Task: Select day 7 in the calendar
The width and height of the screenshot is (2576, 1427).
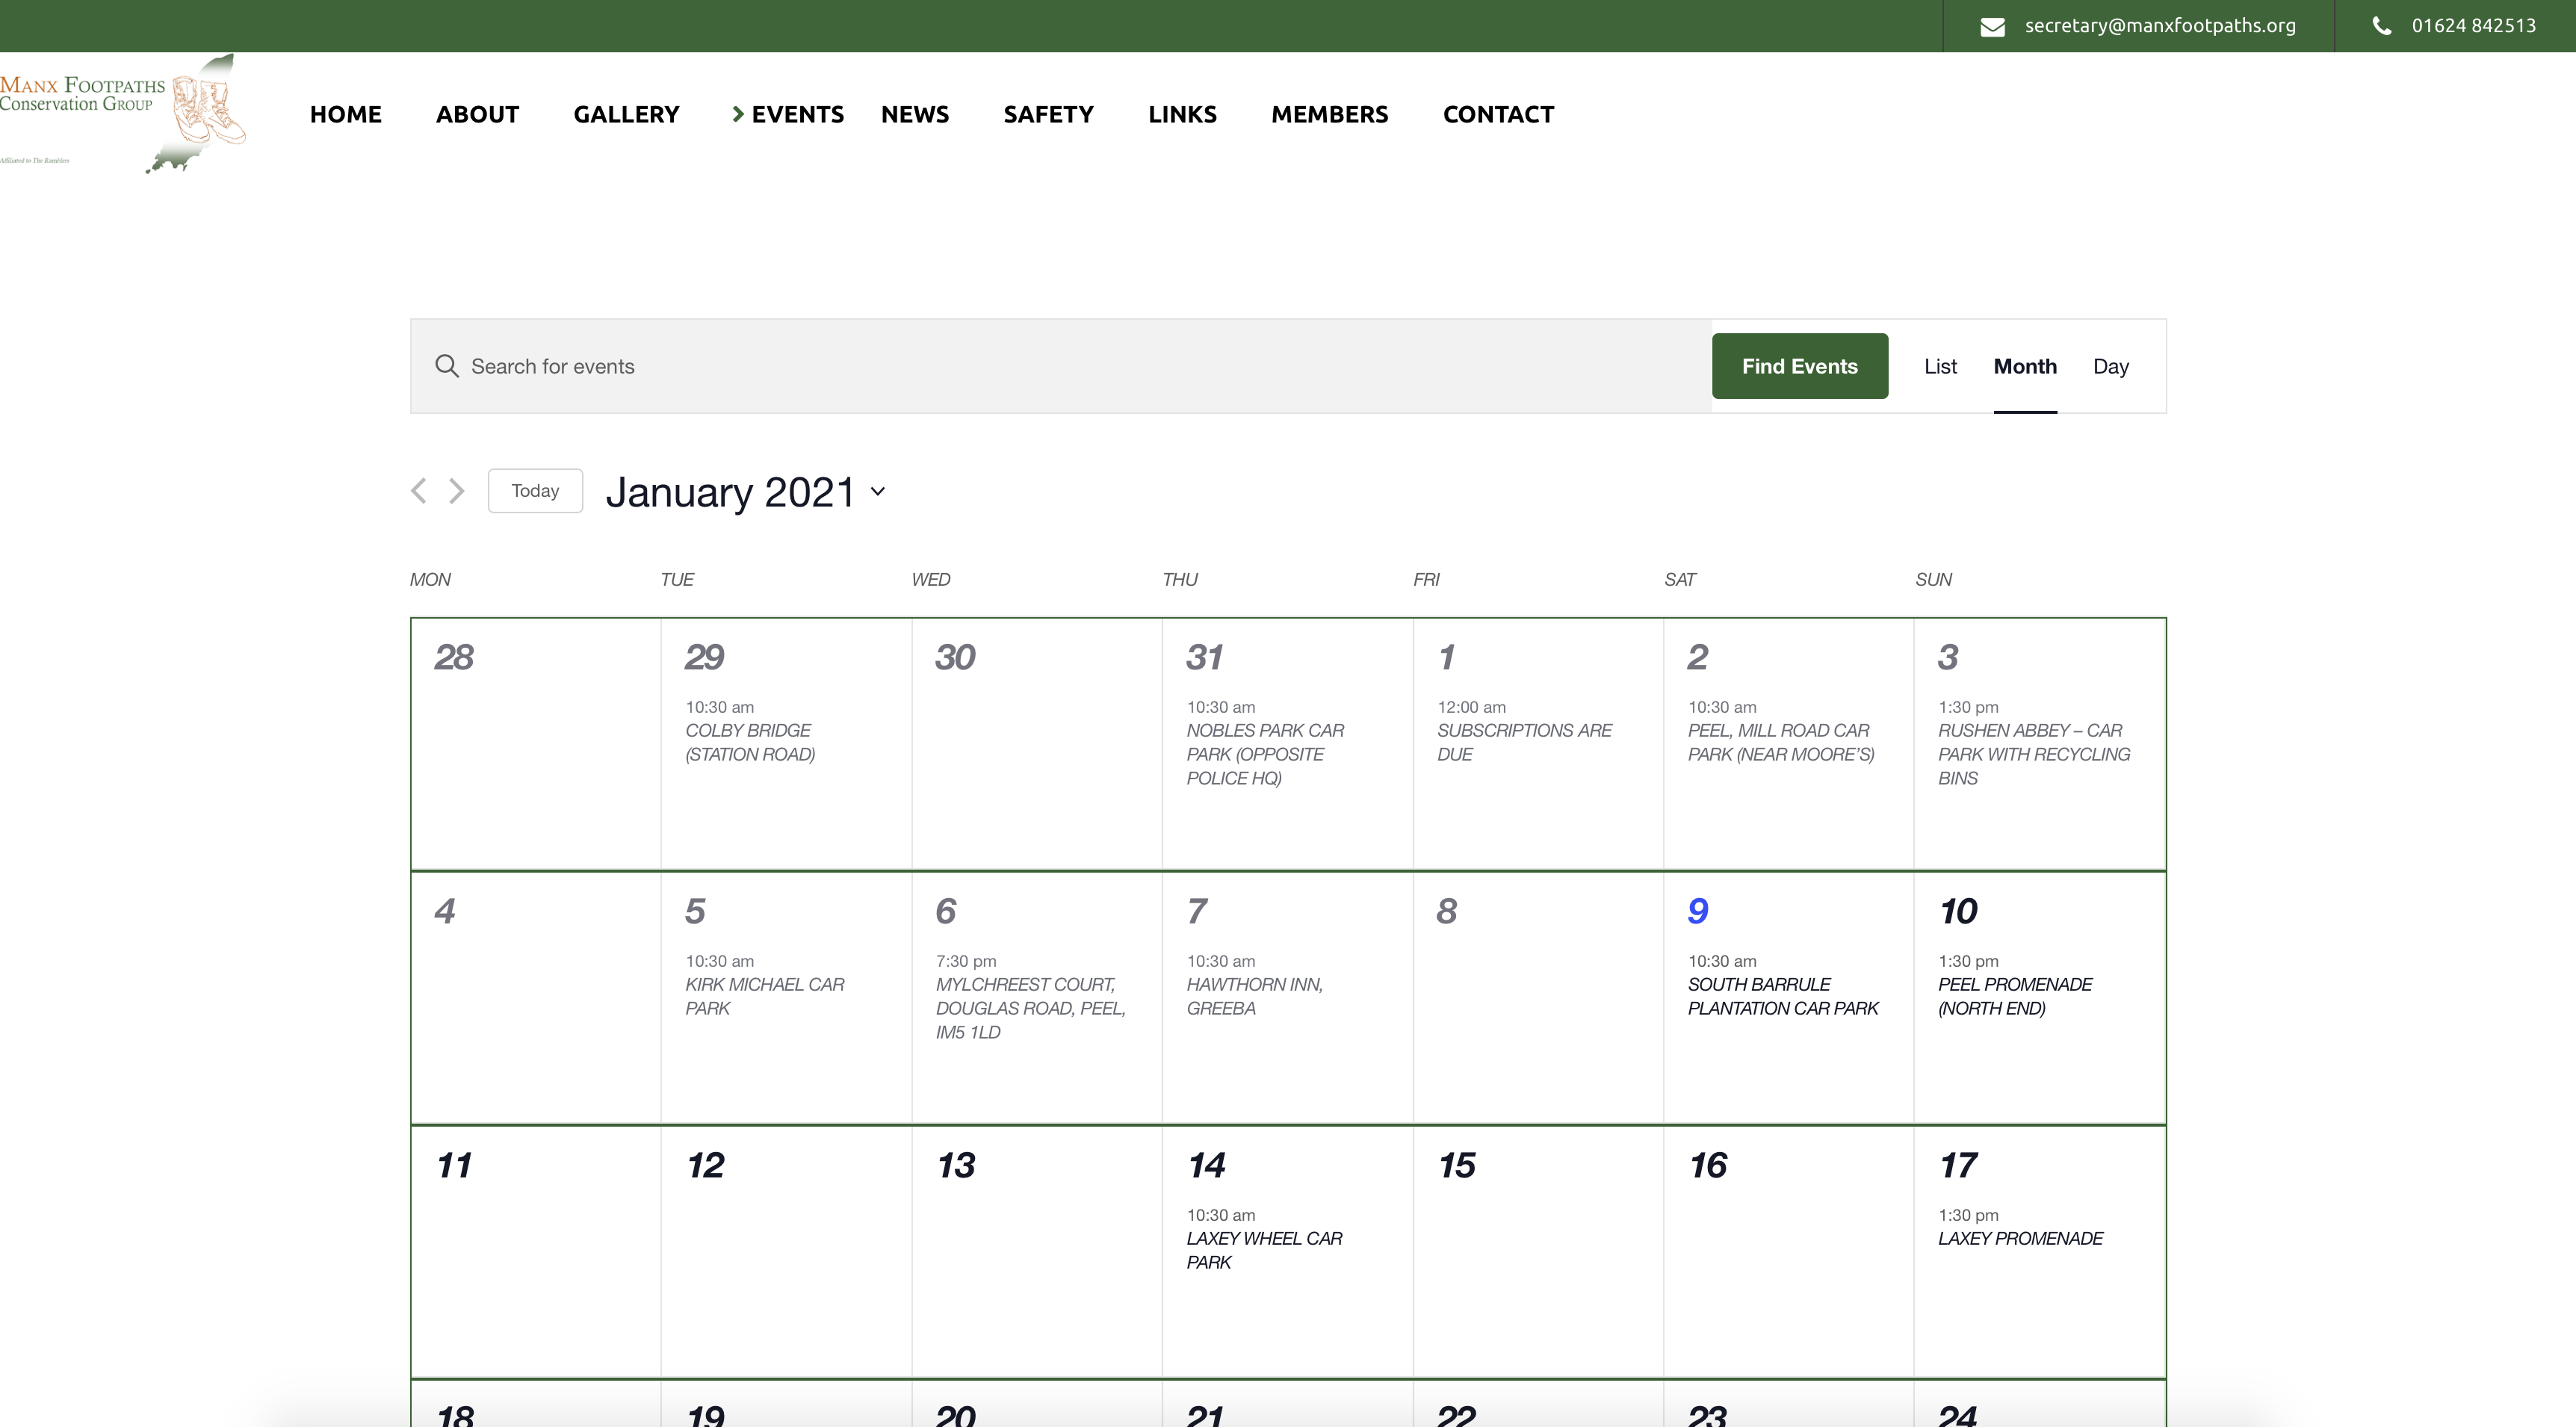Action: pyautogui.click(x=1197, y=911)
